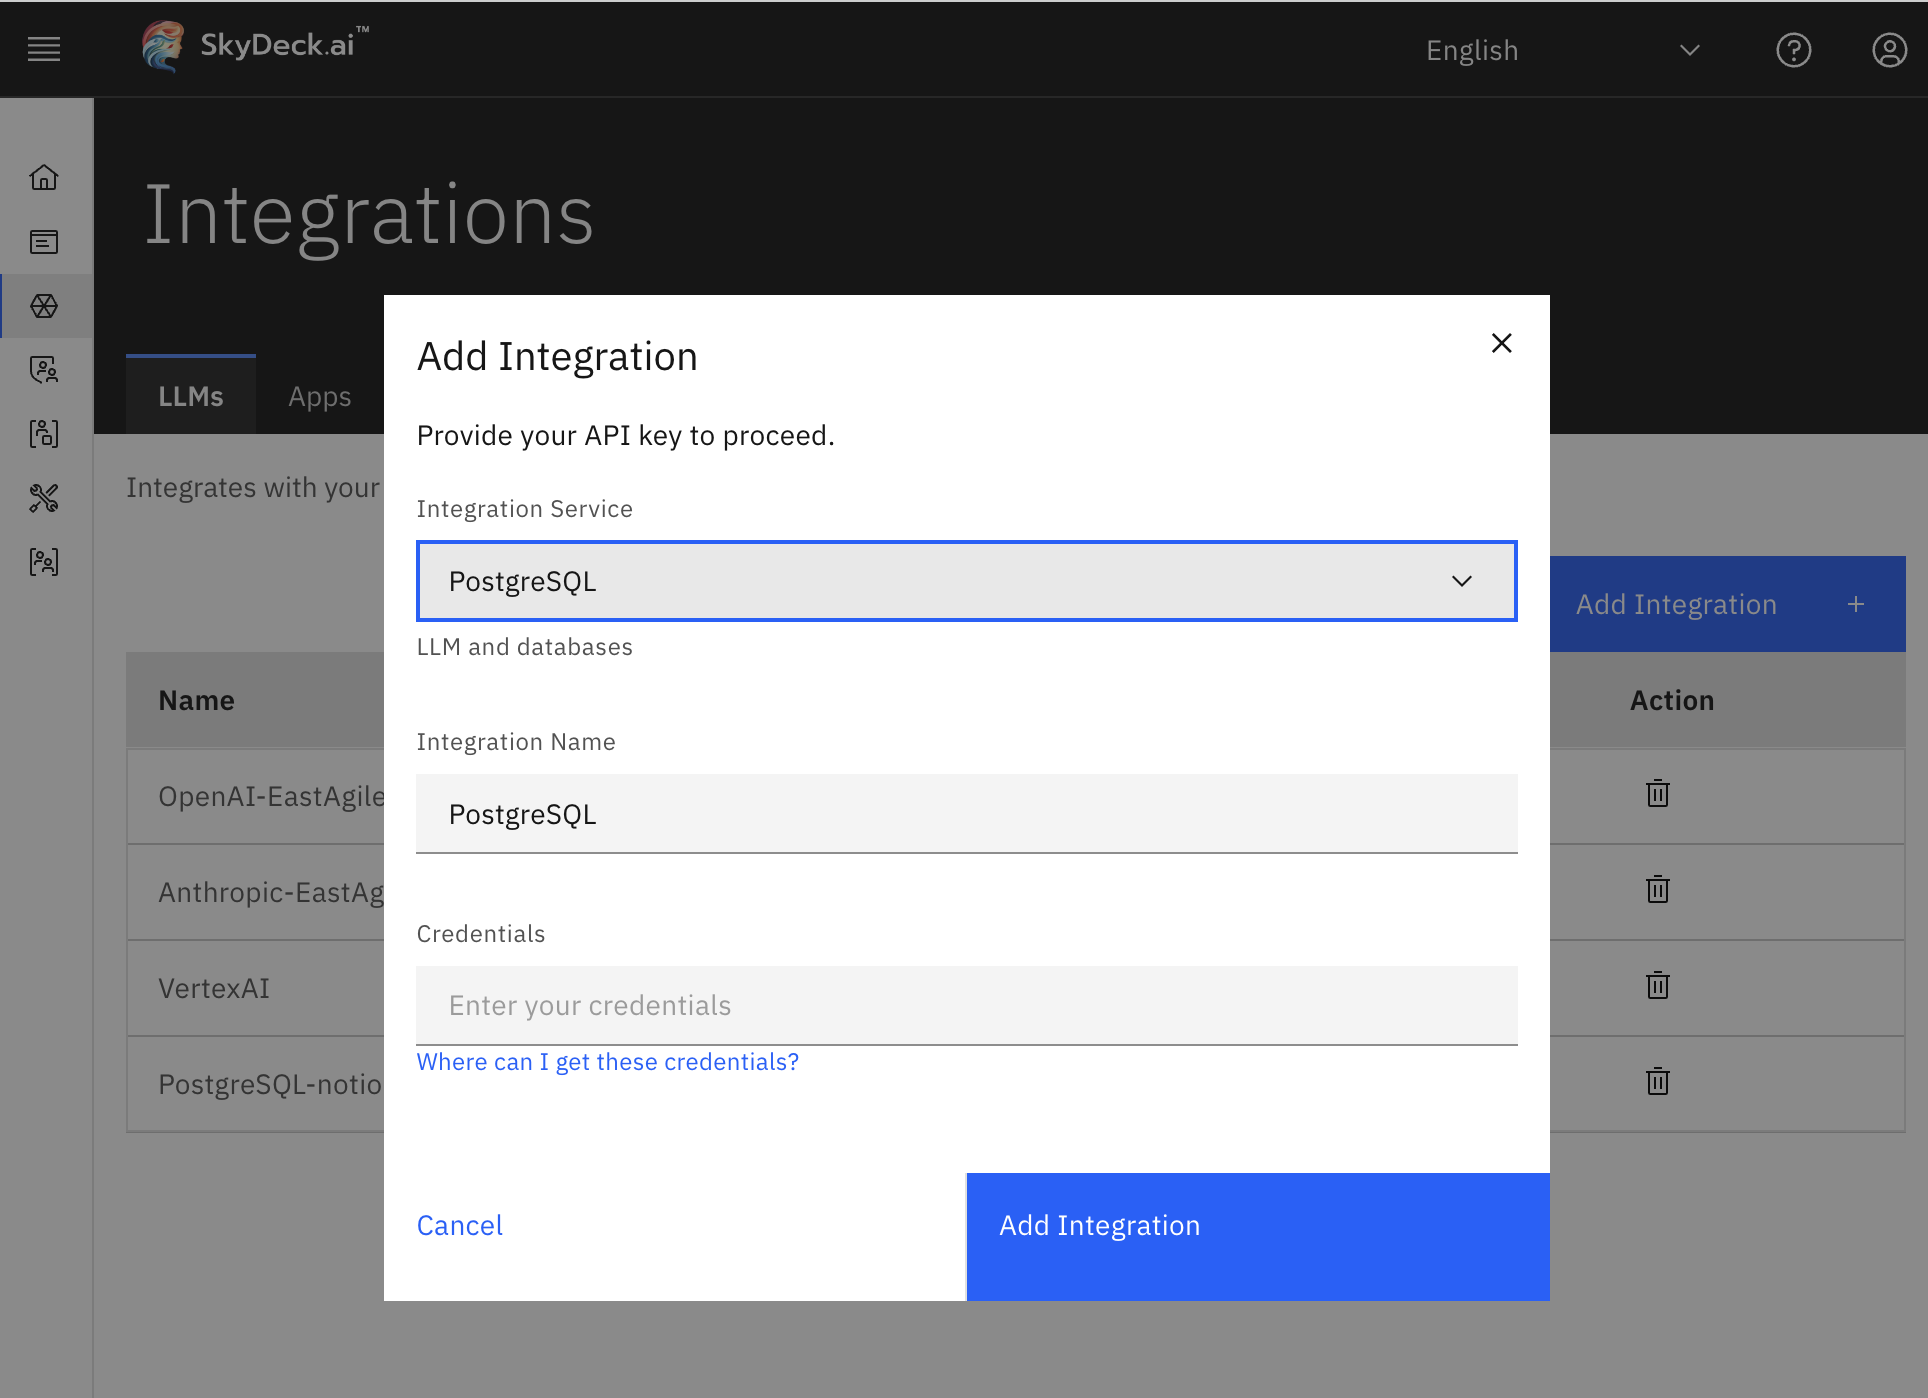Open 'Where can I get these credentials?' link

[x=607, y=1062]
